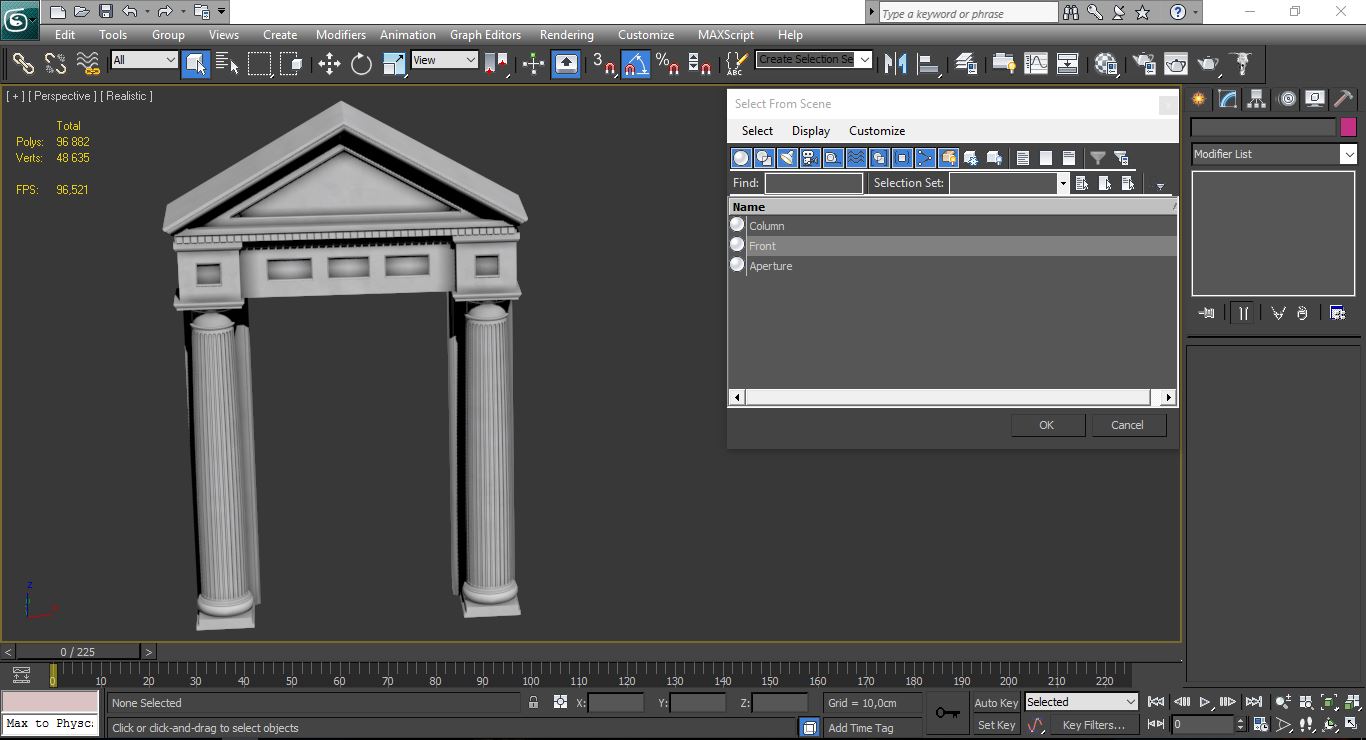Screen dimensions: 1366x740
Task: Click the Mirror tool
Action: [x=896, y=64]
